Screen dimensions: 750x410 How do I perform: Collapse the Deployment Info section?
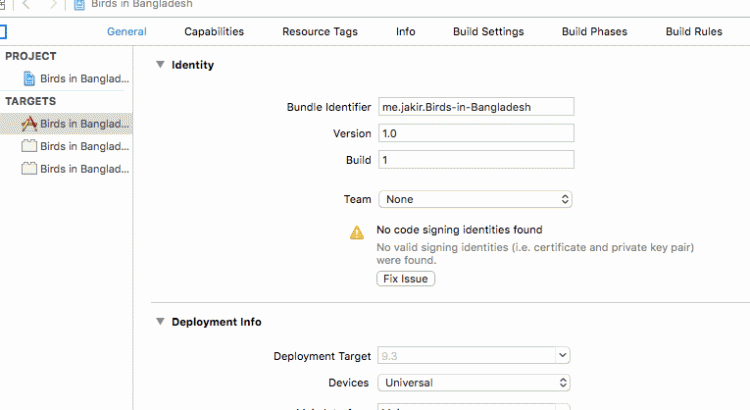point(159,322)
